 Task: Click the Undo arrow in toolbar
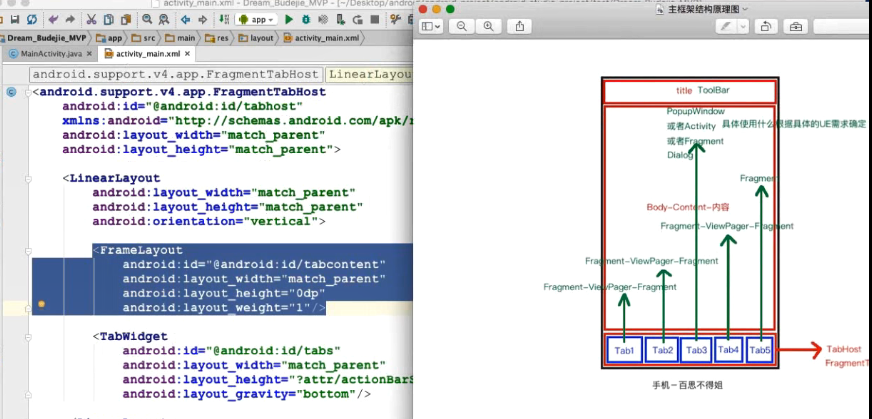click(53, 19)
